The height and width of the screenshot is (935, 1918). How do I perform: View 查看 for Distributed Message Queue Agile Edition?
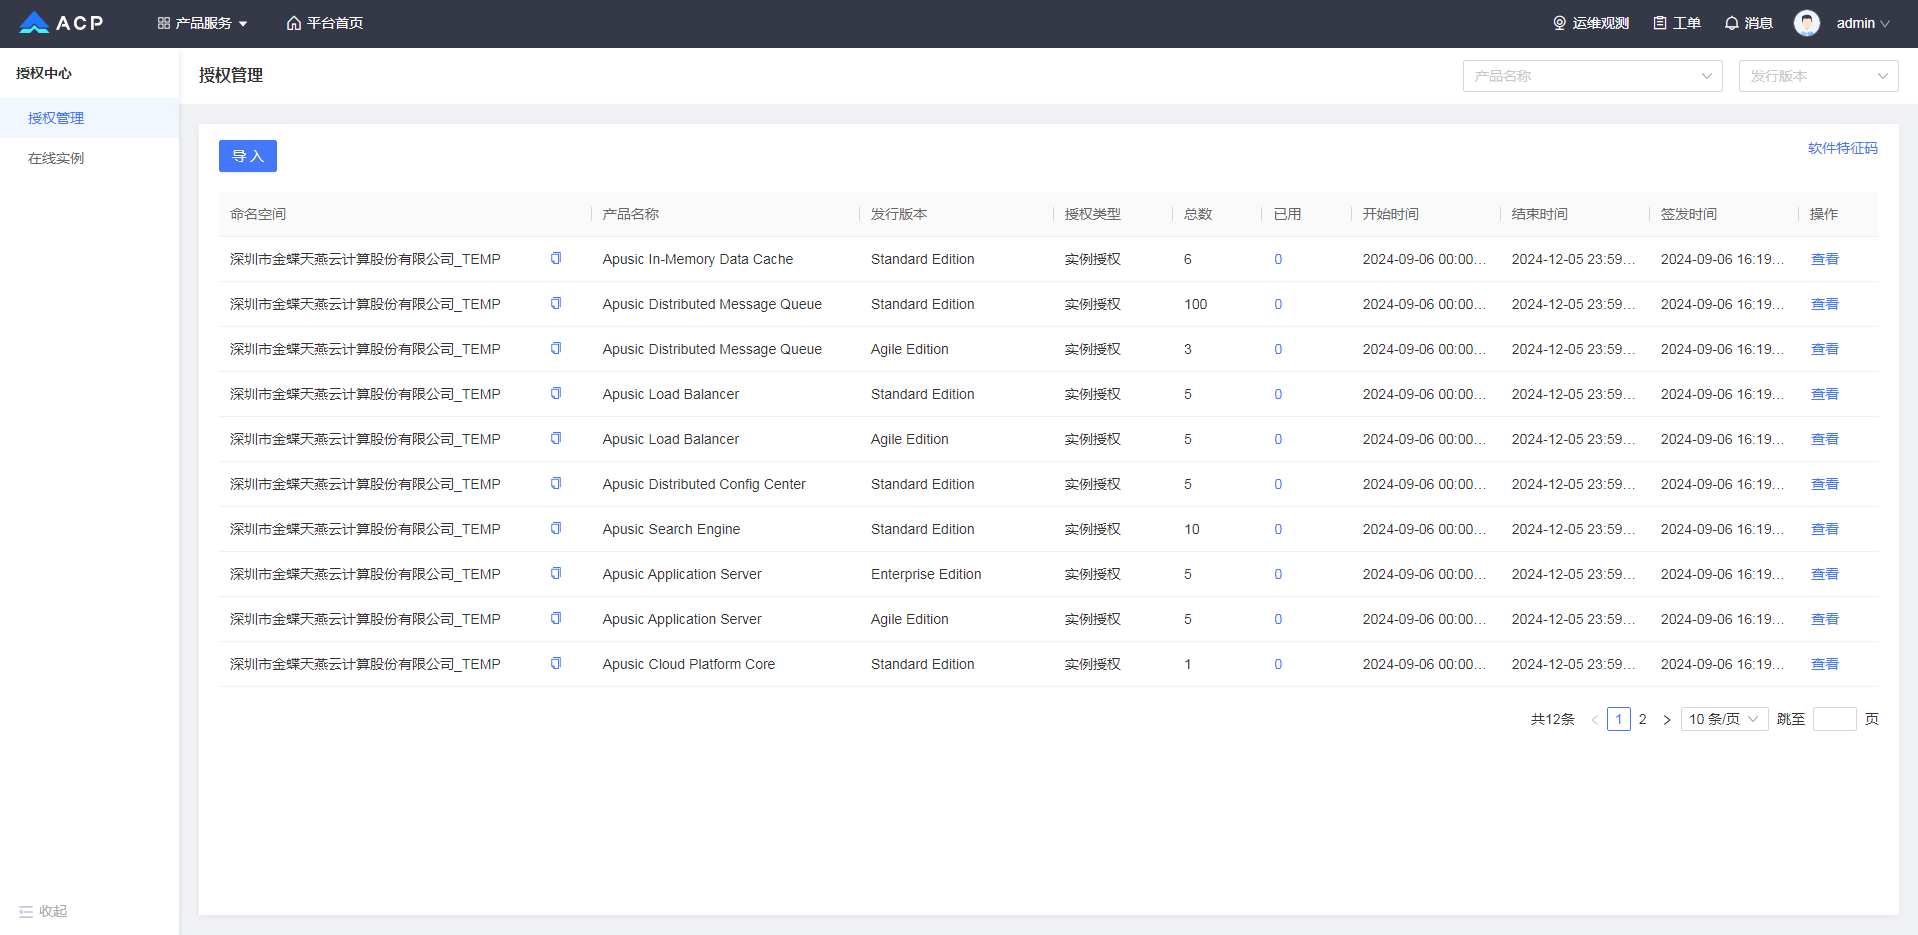1825,349
